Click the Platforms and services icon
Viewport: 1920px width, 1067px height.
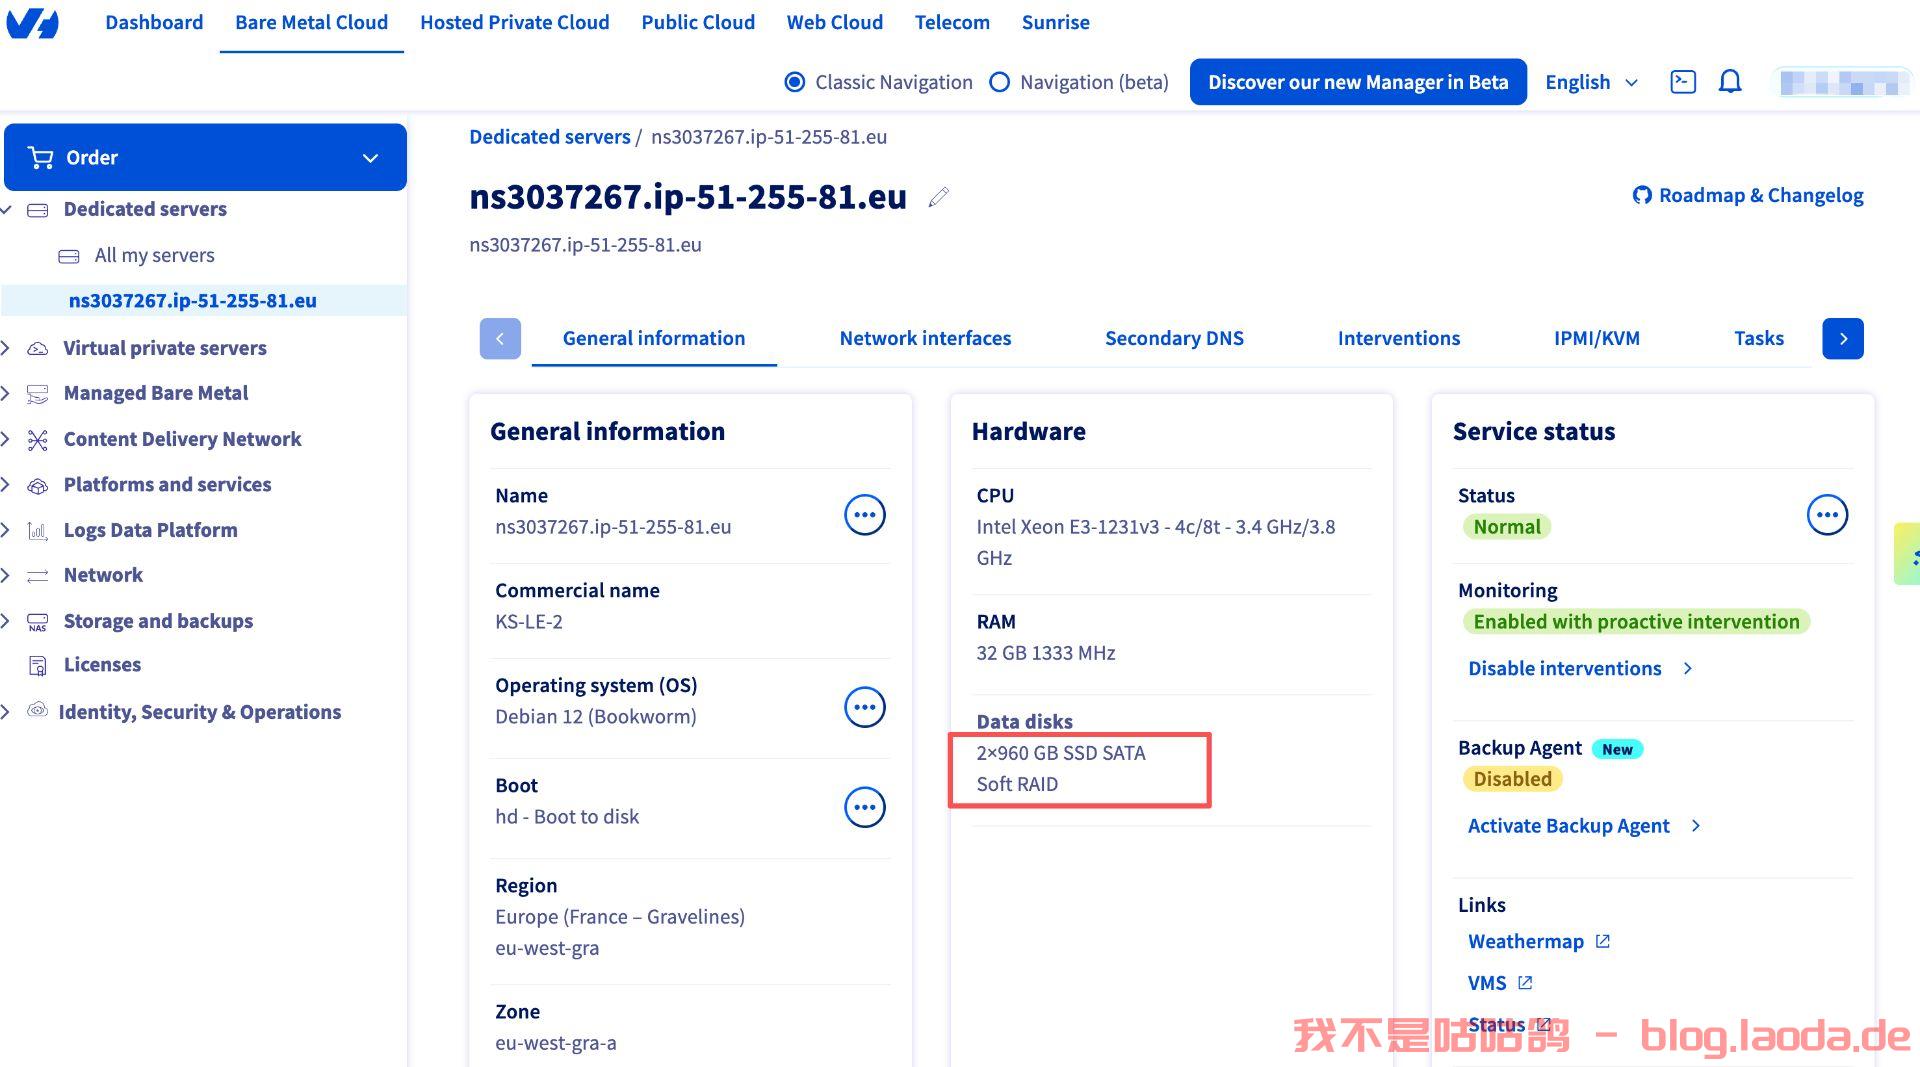point(37,485)
